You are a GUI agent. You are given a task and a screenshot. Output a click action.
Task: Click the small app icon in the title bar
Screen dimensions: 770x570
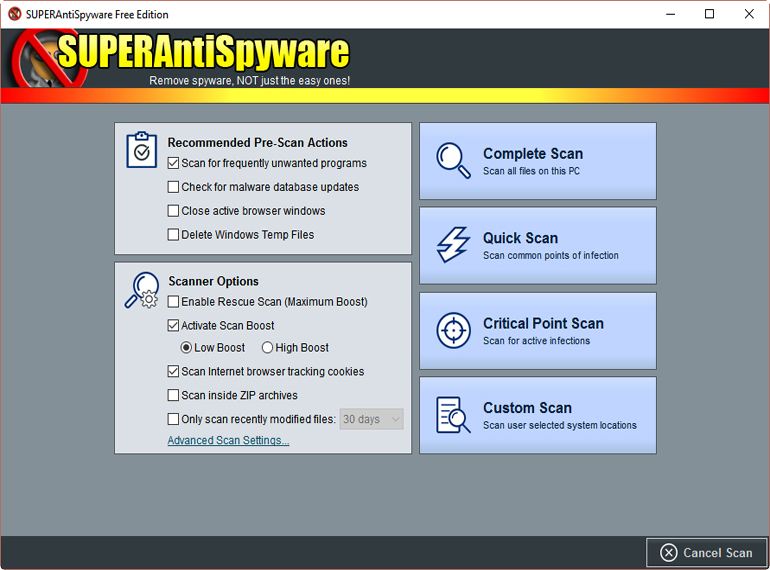coord(15,14)
